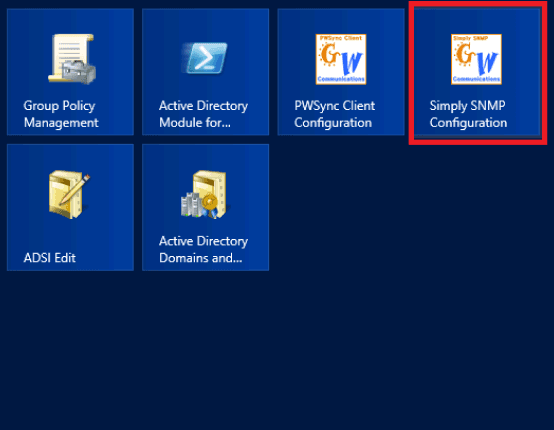Click the 'Group Policy Management' tile label
This screenshot has height=430, width=554.
click(61, 114)
